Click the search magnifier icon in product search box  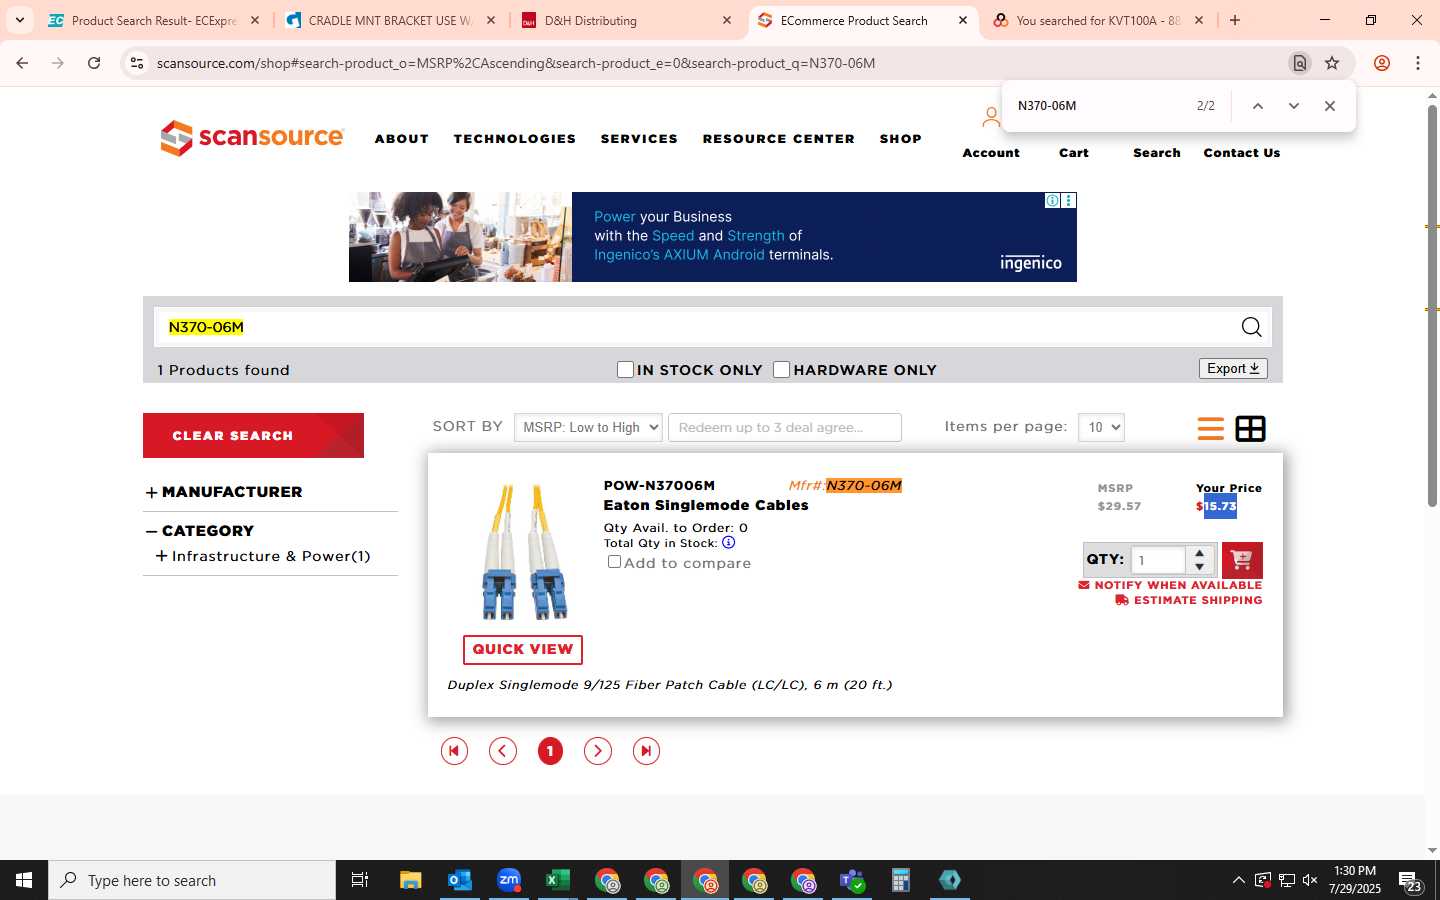click(x=1251, y=327)
